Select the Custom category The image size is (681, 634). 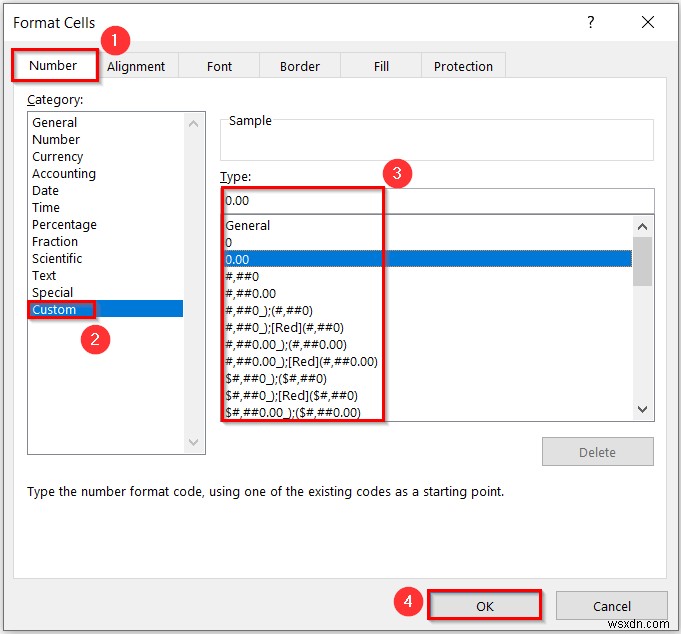tap(107, 309)
